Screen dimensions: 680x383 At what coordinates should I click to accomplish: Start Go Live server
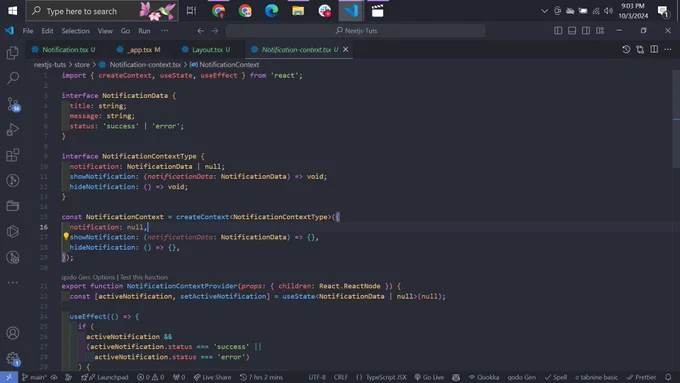(429, 377)
